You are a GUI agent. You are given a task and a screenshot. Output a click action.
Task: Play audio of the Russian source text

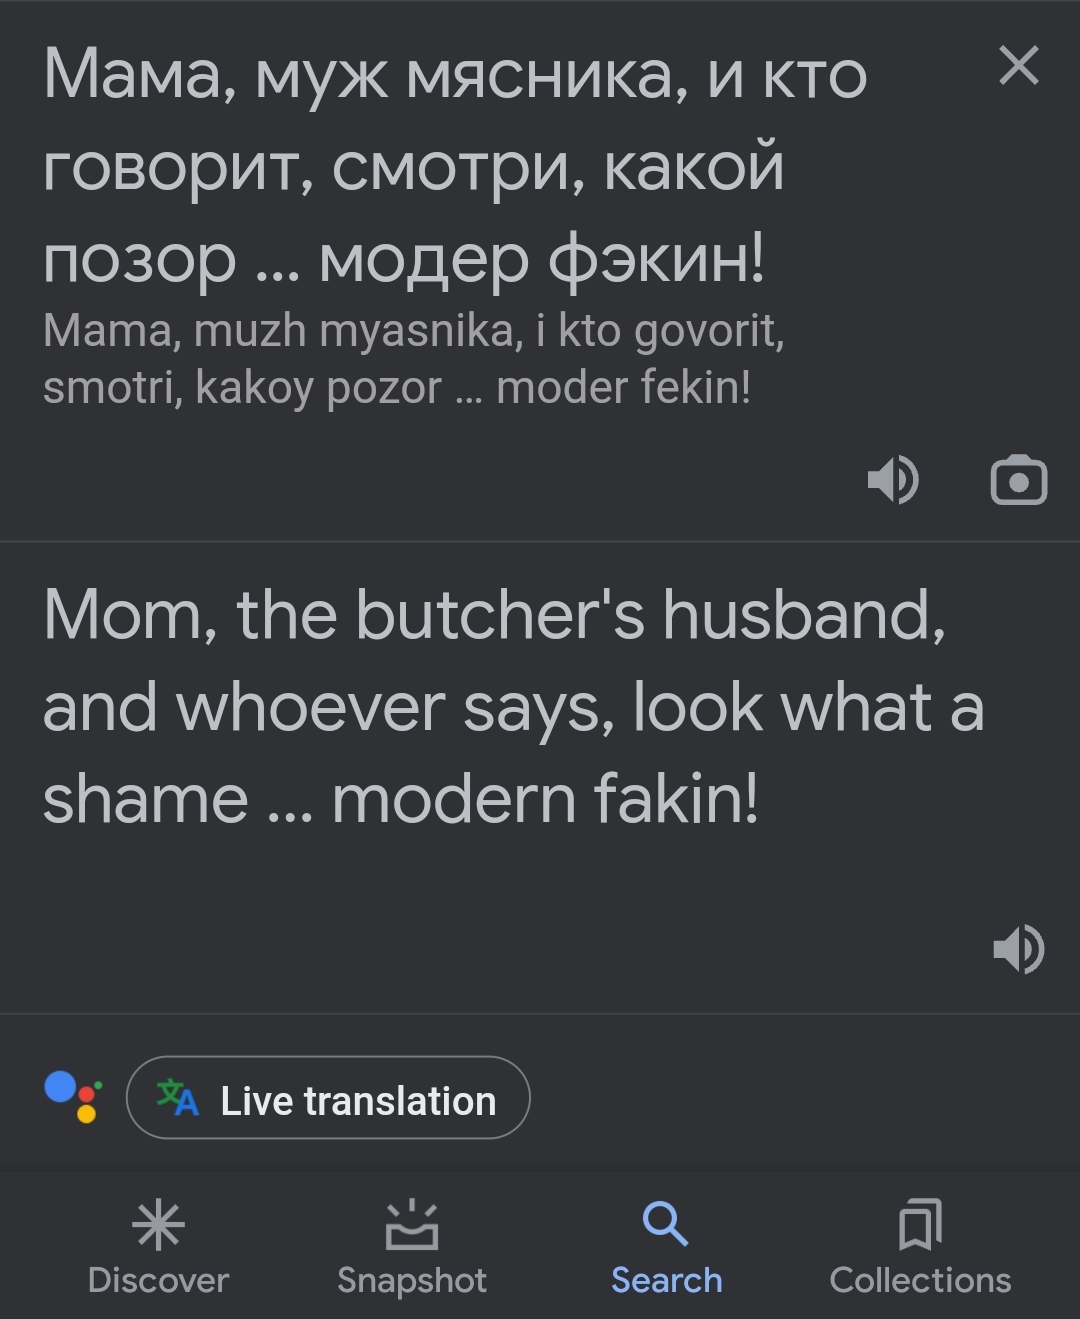(893, 480)
